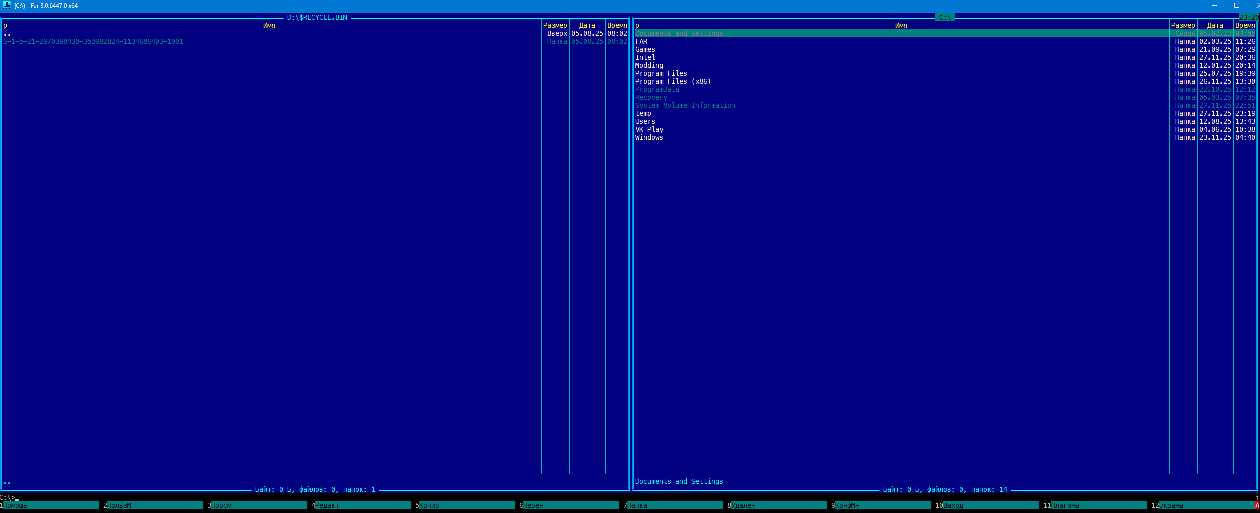Click the F6 Перен key bar button
This screenshot has width=1260, height=513.
pyautogui.click(x=570, y=506)
